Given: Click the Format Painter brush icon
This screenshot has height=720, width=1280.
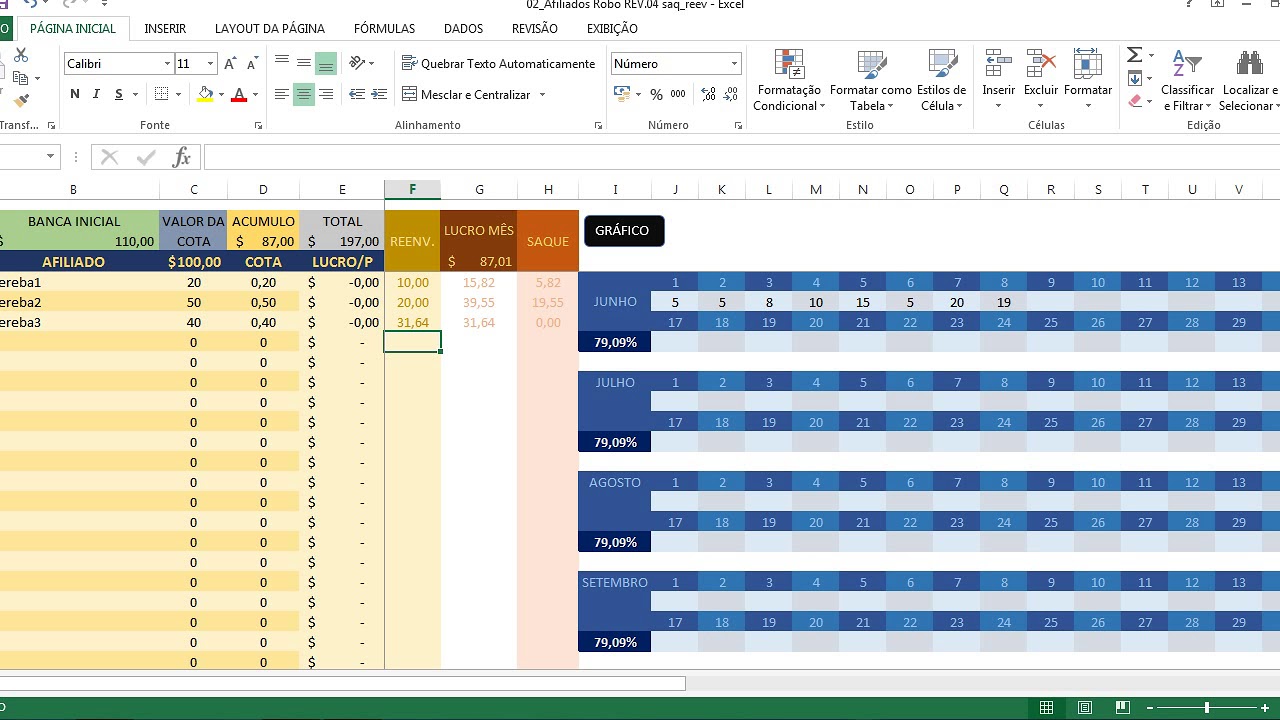Looking at the screenshot, I should pos(21,100).
